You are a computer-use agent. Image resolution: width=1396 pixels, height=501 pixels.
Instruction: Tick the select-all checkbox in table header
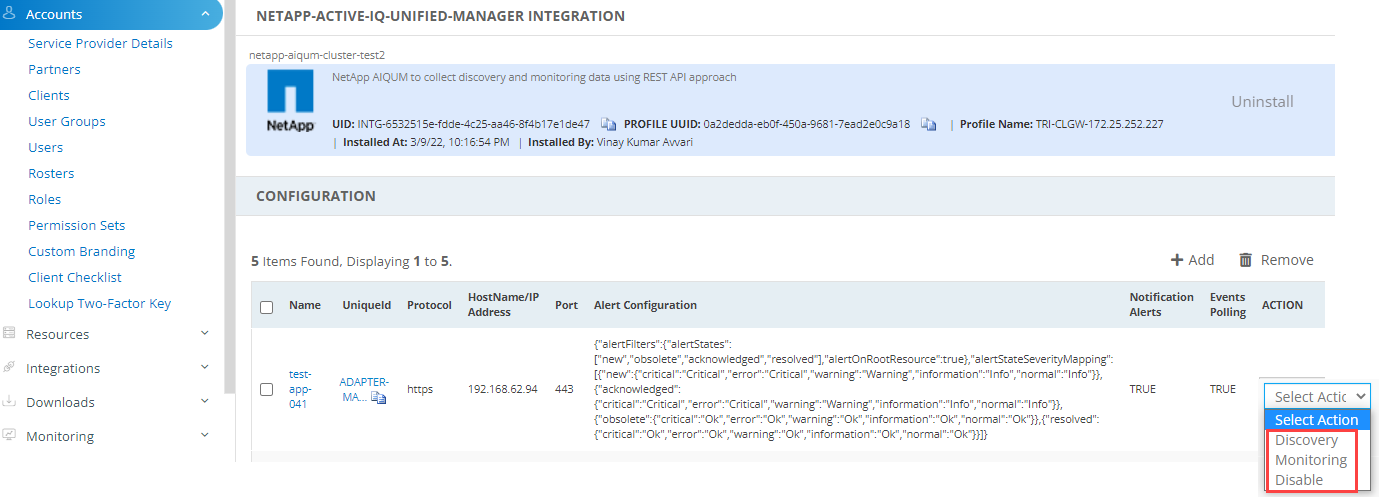[267, 307]
